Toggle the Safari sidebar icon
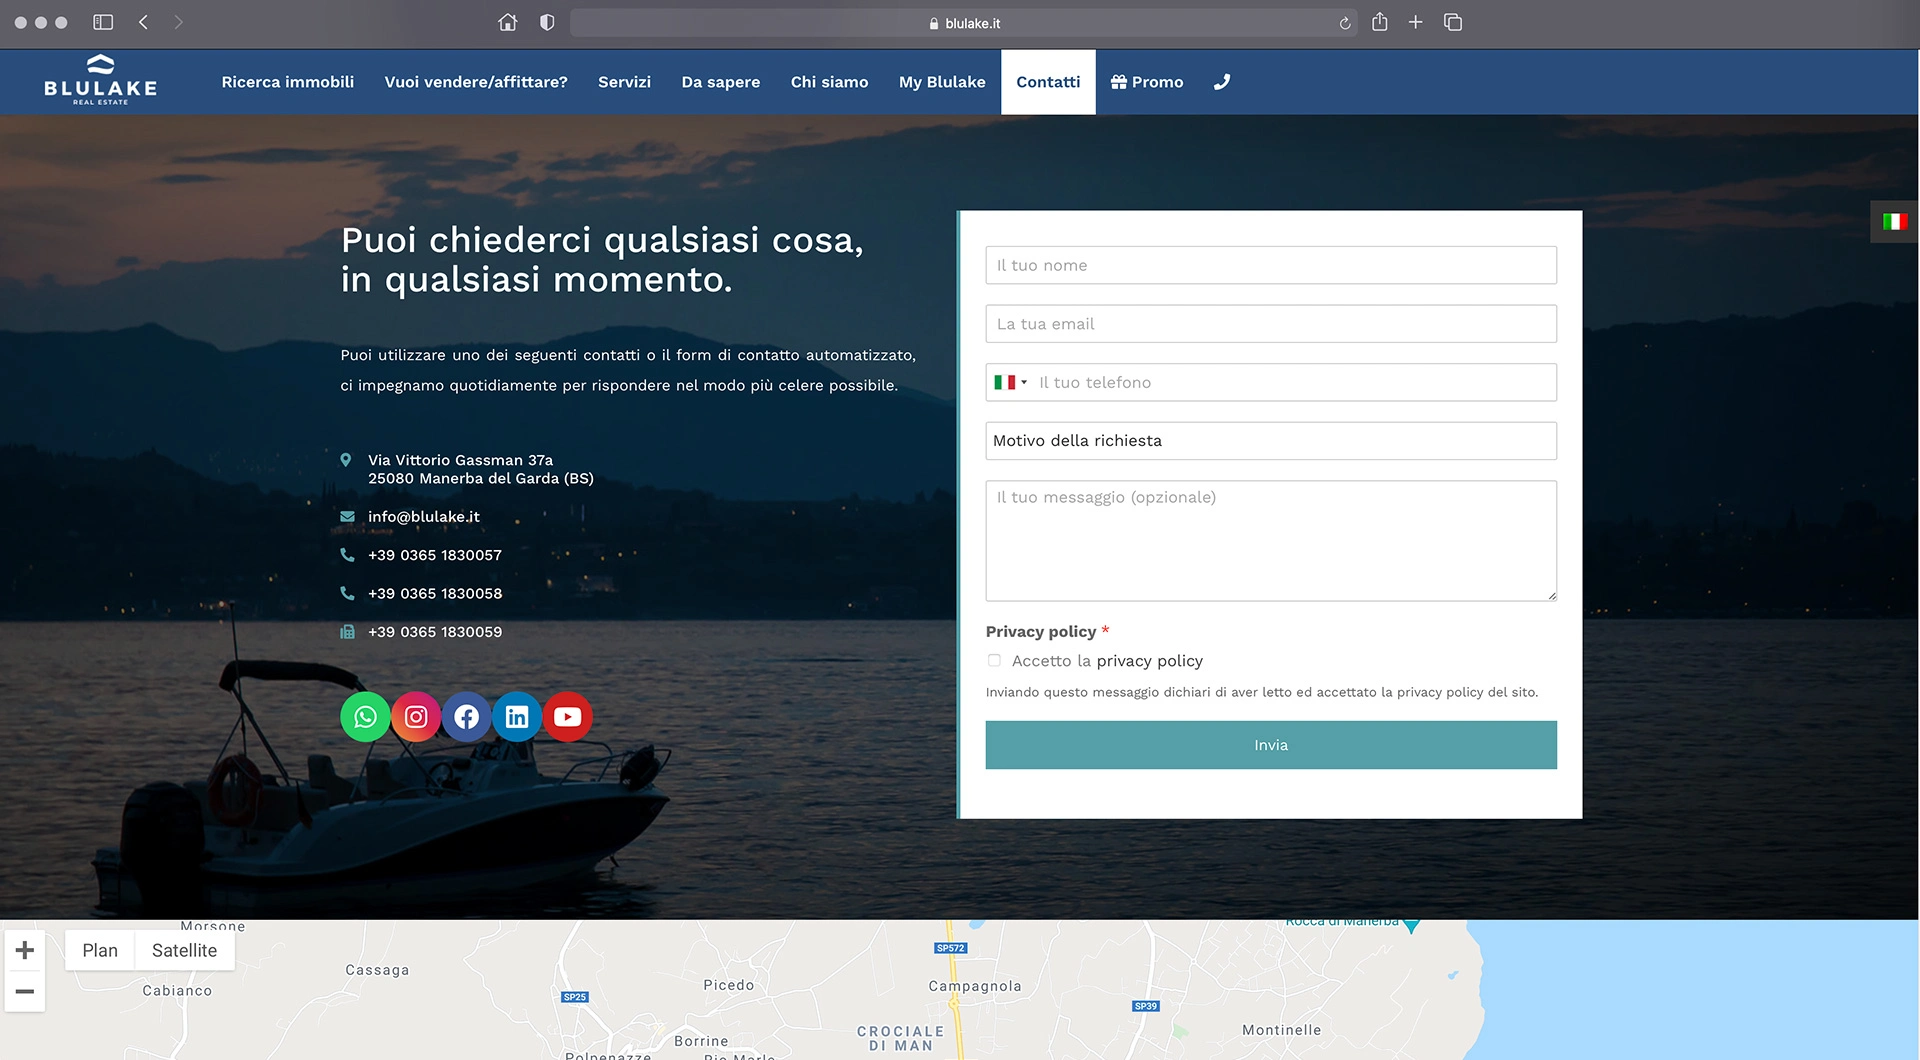This screenshot has height=1060, width=1920. [x=103, y=22]
